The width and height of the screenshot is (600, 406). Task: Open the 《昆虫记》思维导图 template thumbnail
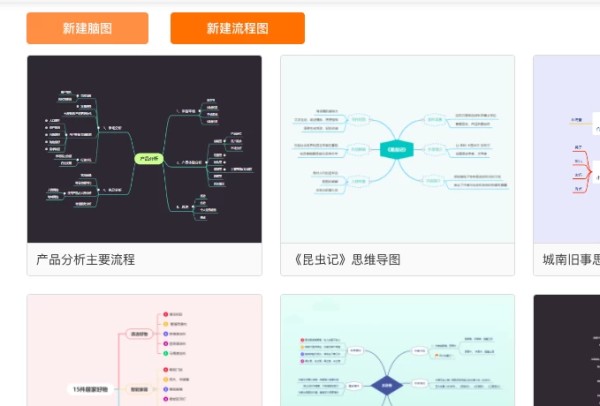pos(397,149)
